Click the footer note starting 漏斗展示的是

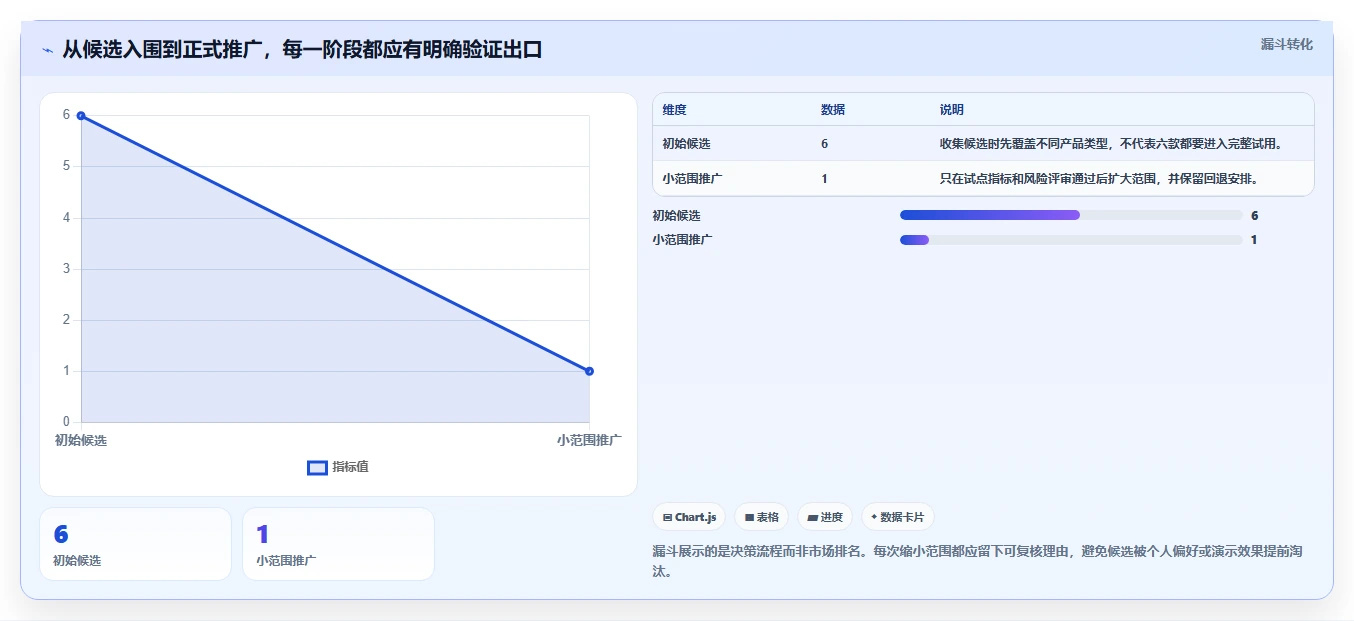978,561
